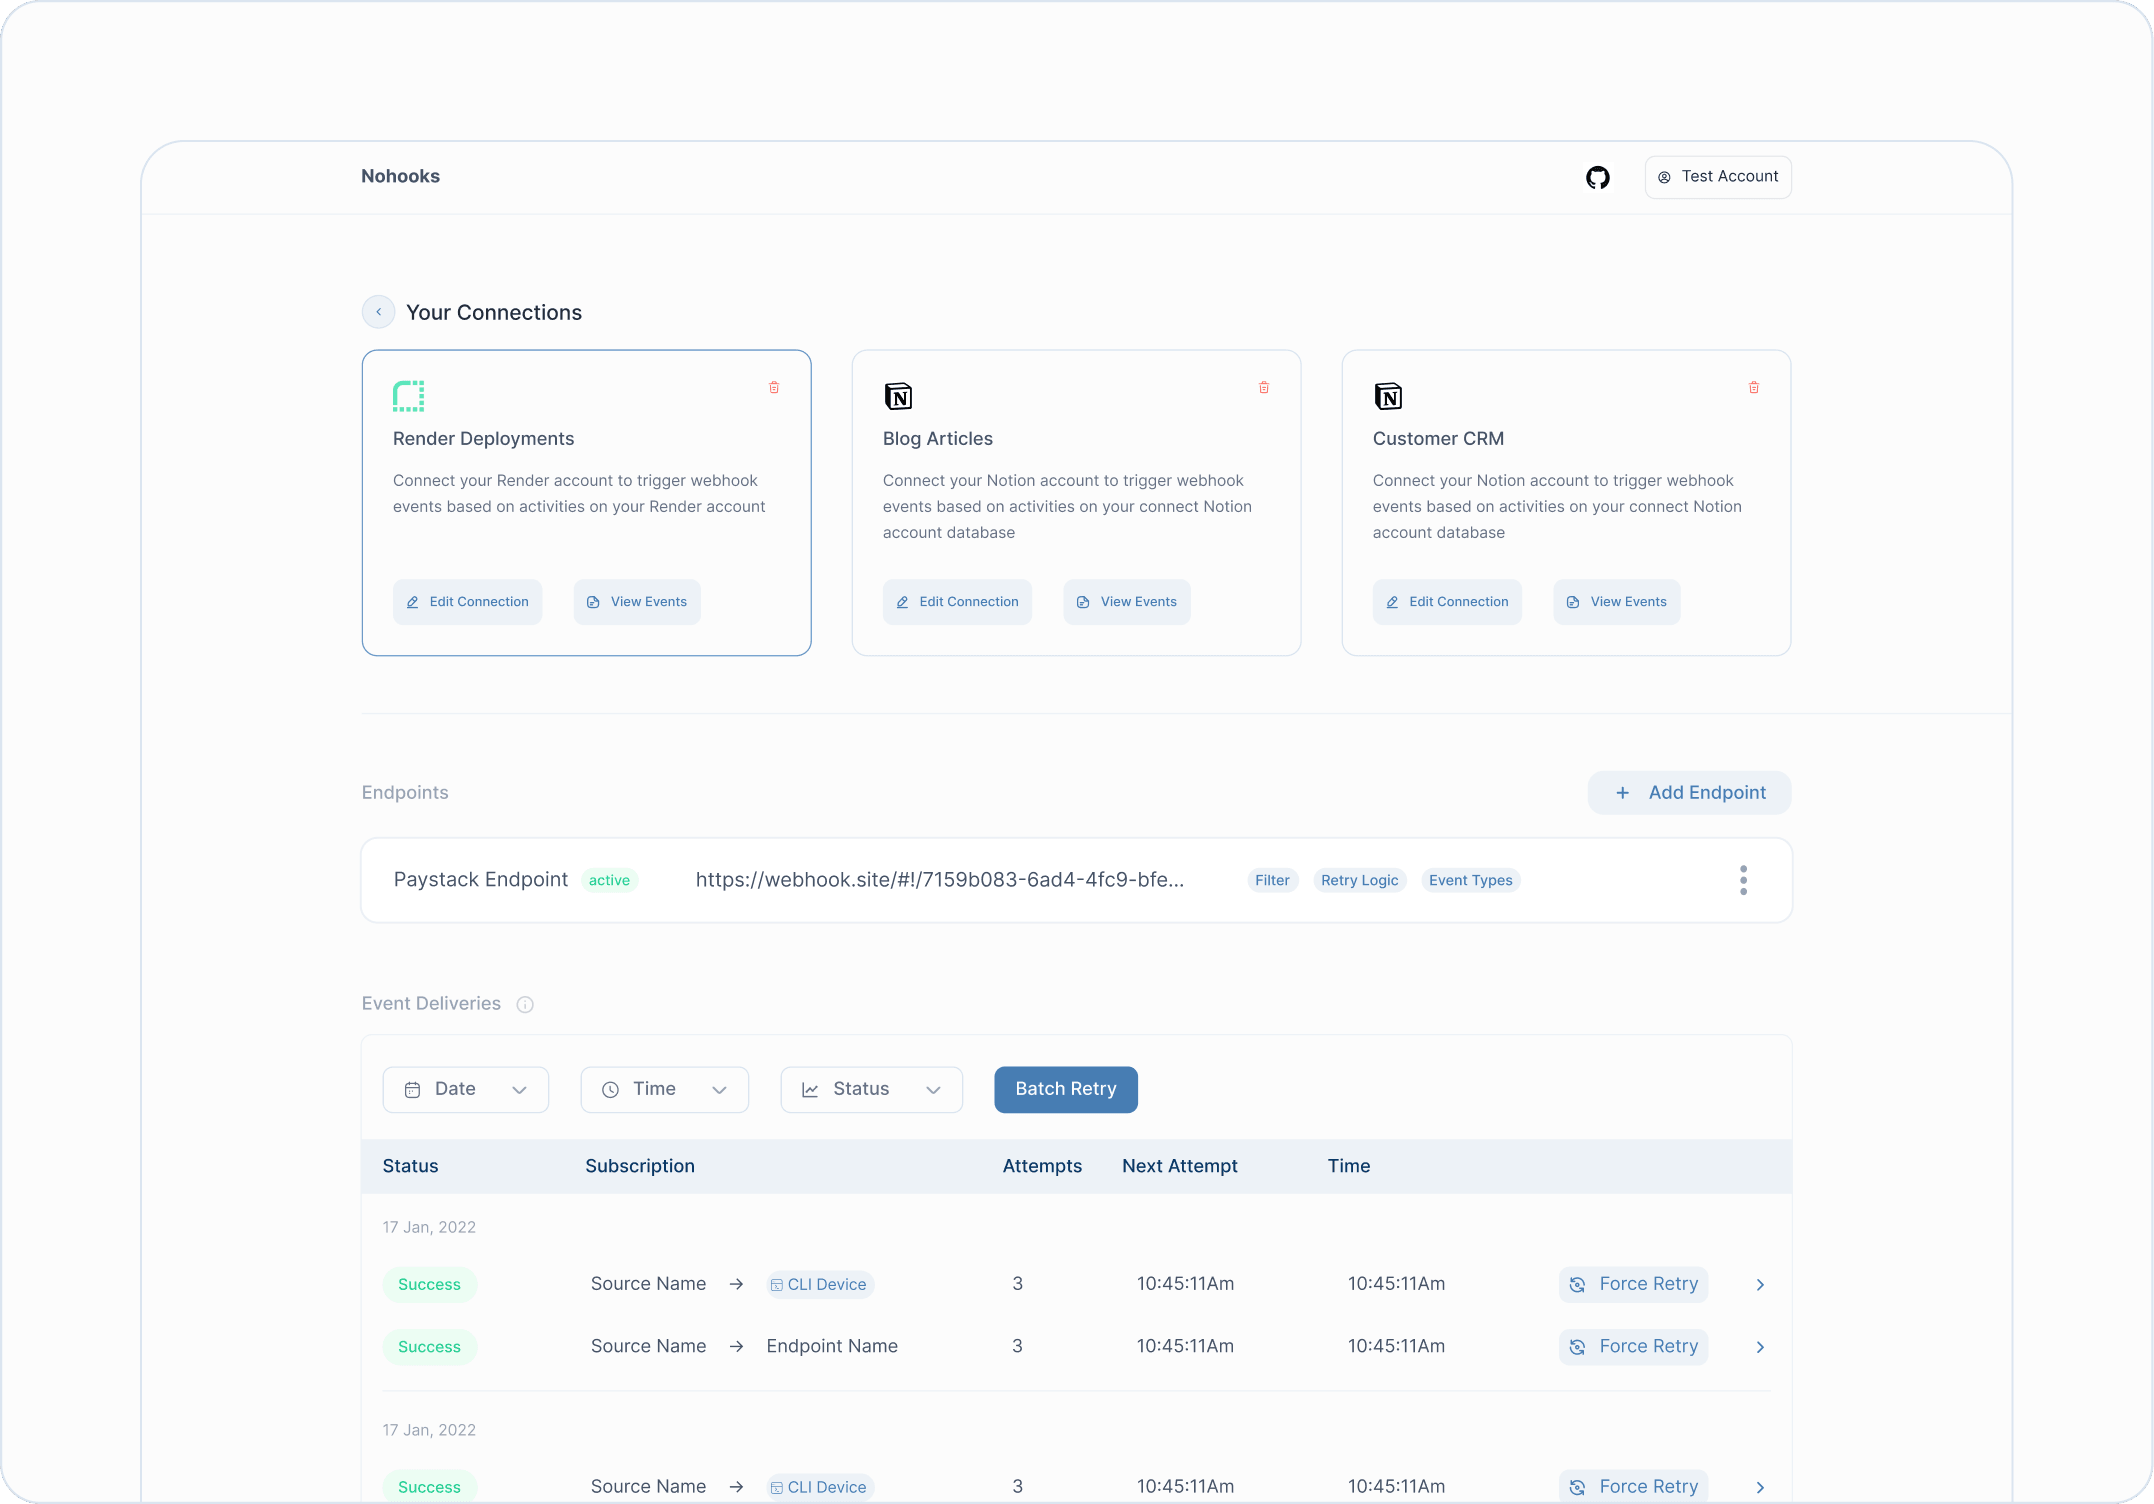Viewport: 2154px width, 1504px height.
Task: Click the Retry Logic icon on Paystack Endpoint
Action: (x=1359, y=880)
